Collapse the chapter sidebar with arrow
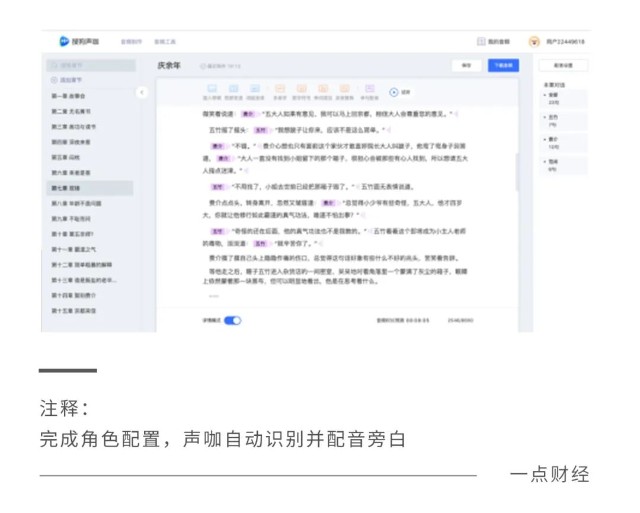 tap(141, 92)
